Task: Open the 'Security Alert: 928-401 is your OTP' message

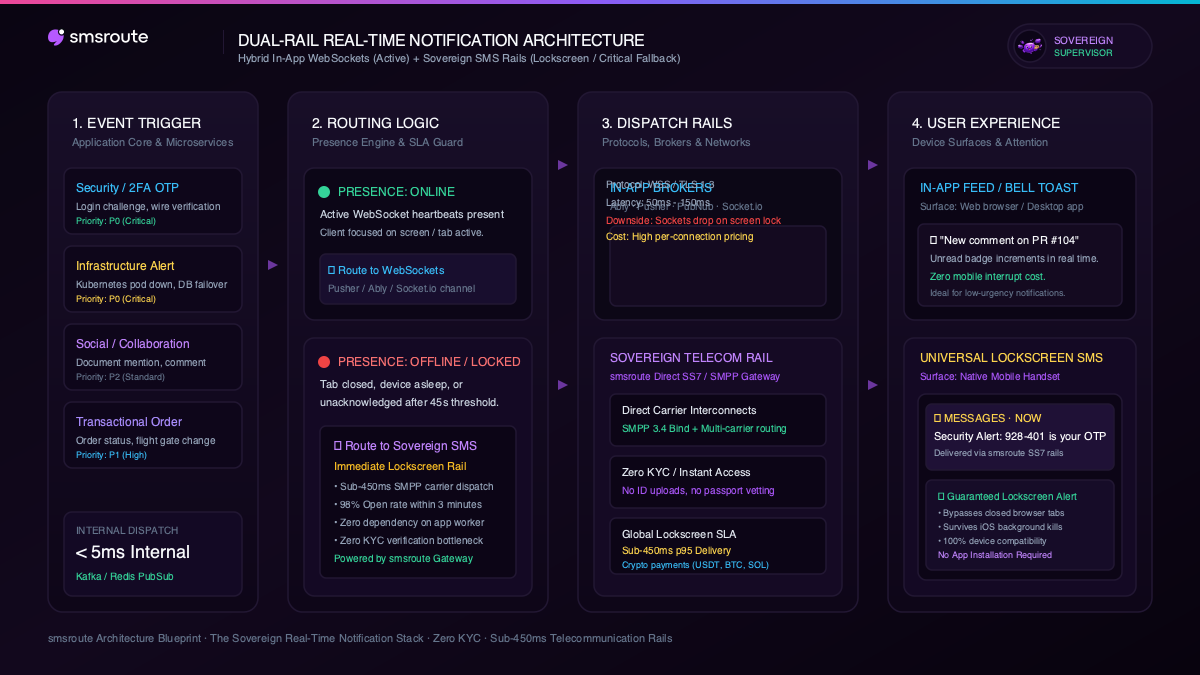Action: click(1020, 436)
